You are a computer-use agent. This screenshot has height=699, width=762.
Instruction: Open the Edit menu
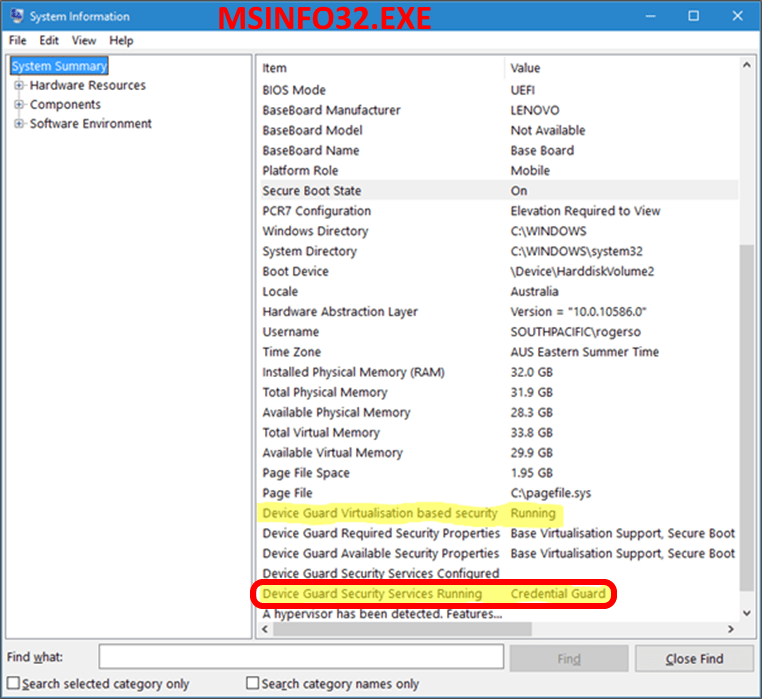pyautogui.click(x=49, y=41)
